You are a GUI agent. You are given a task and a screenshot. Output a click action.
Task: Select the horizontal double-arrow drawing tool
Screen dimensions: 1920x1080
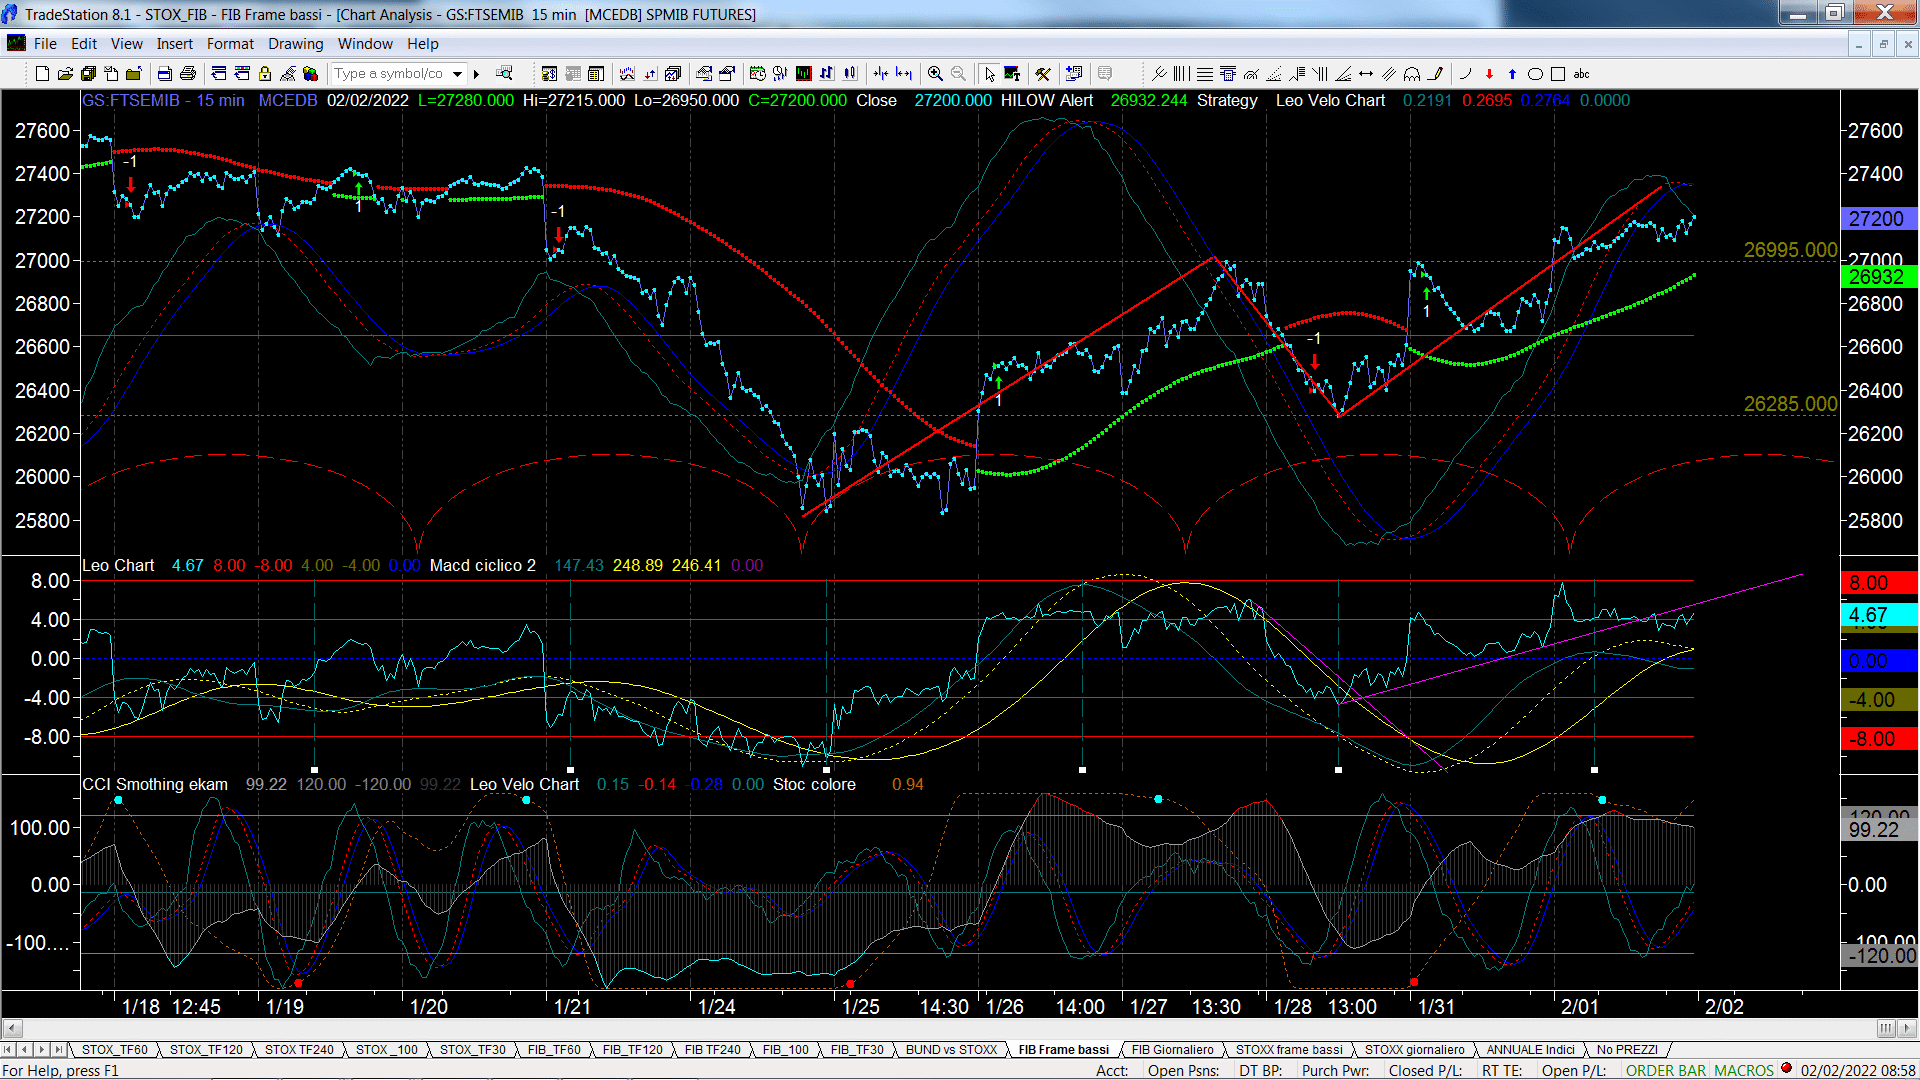(1366, 74)
